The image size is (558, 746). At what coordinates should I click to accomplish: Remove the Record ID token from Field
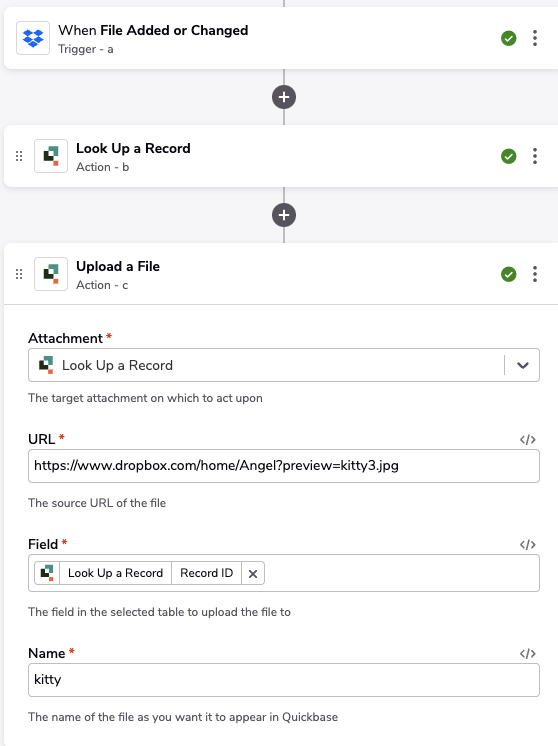(253, 574)
